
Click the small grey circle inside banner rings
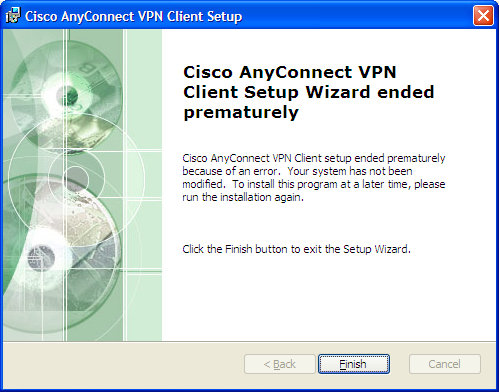[x=76, y=178]
